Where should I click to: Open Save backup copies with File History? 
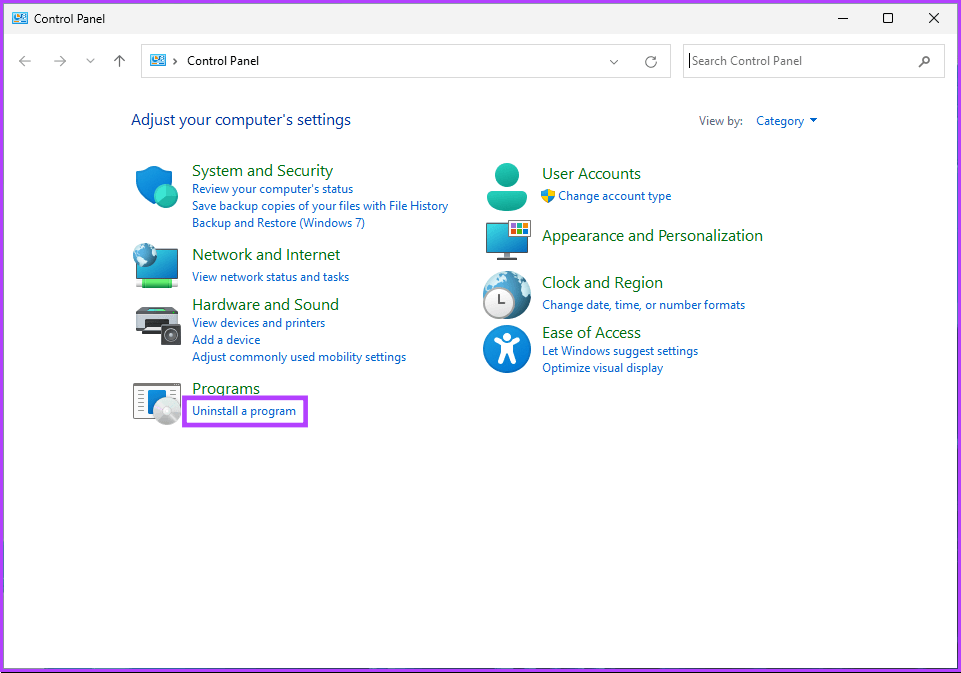point(320,206)
